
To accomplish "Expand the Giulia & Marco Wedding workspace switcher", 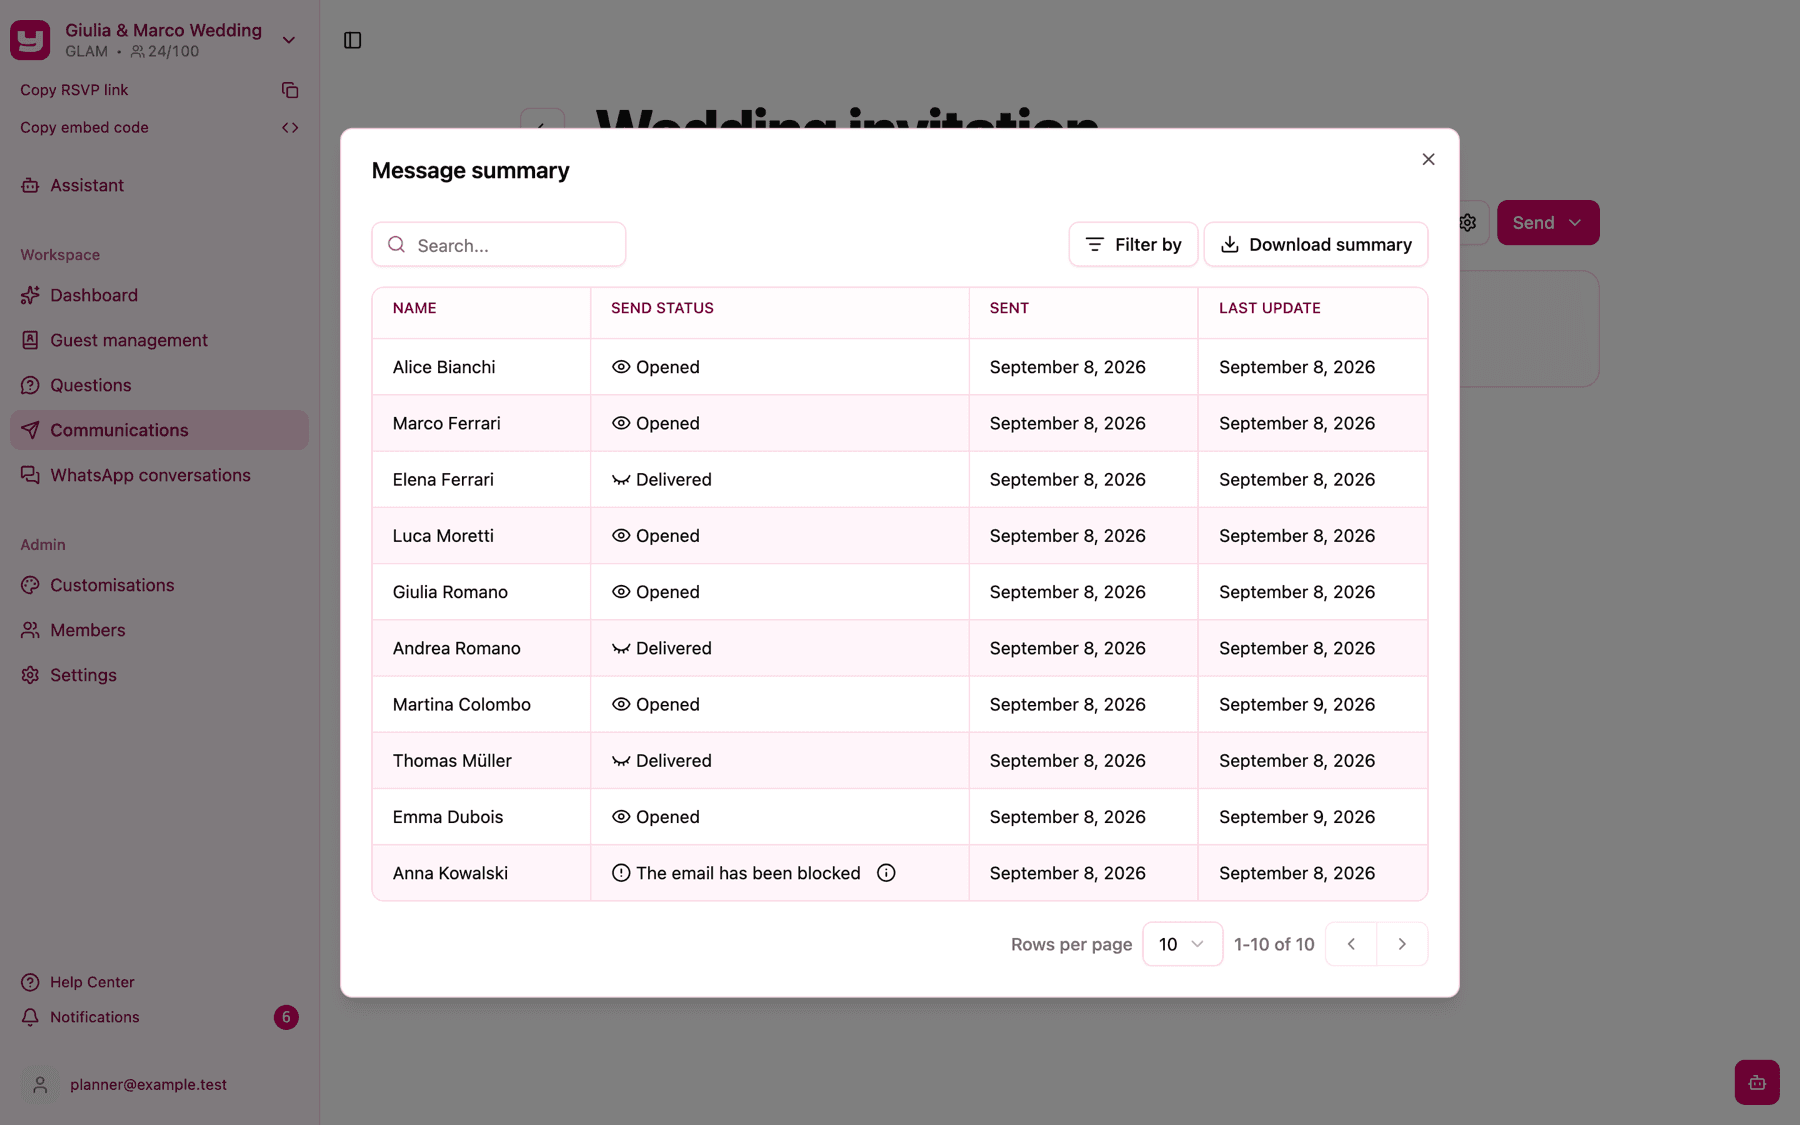I will (289, 40).
